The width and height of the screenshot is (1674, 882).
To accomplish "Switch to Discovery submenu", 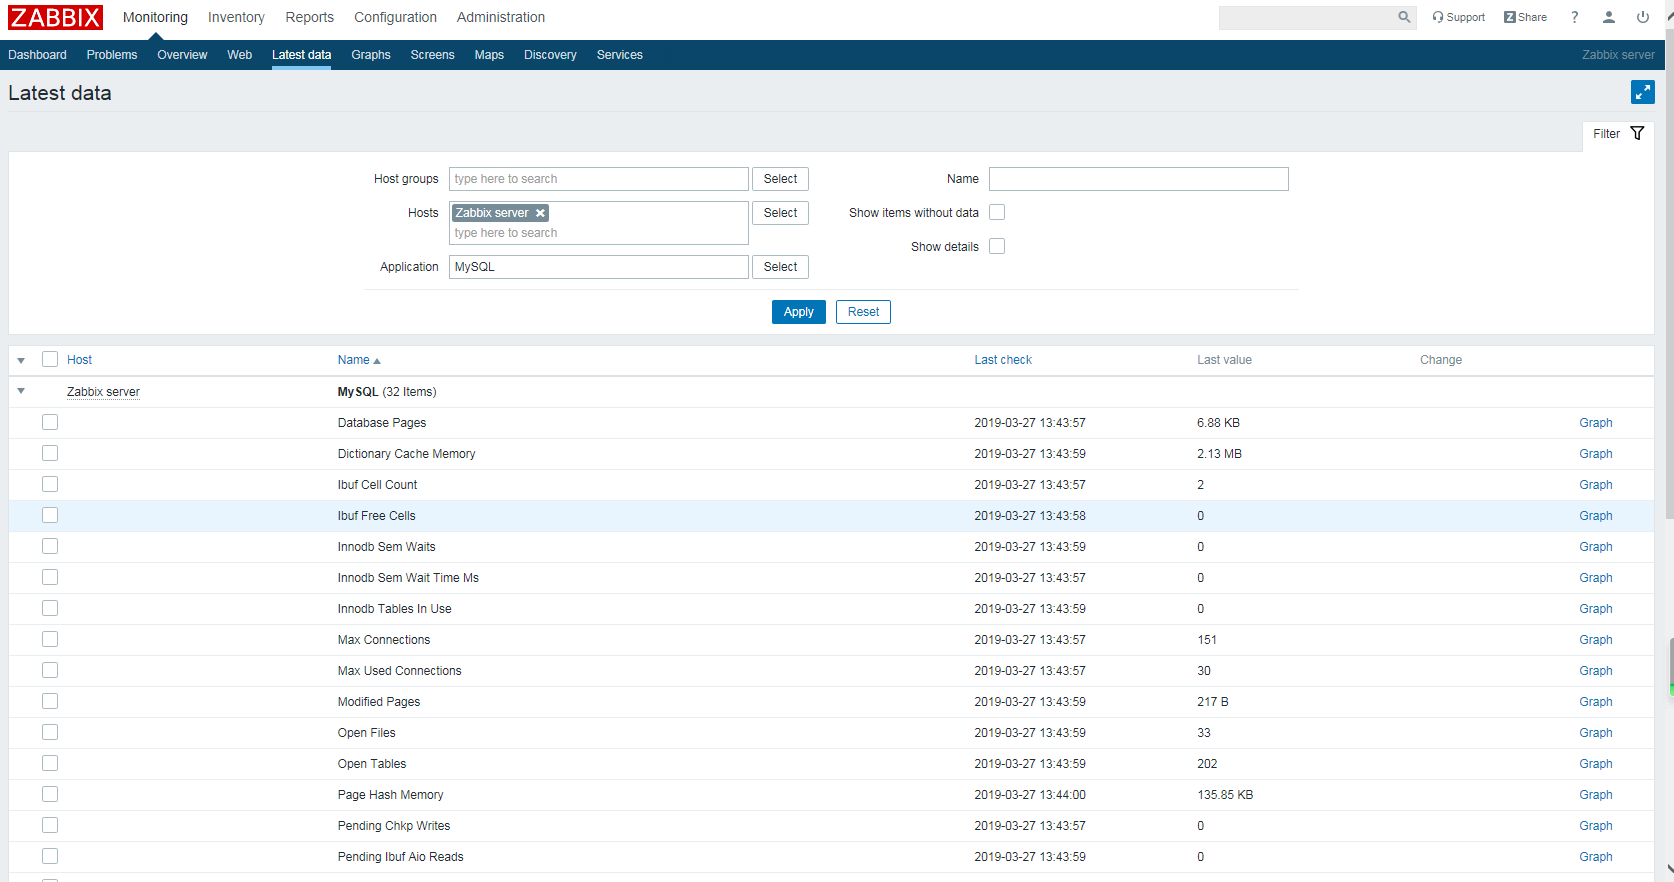I will coord(550,55).
